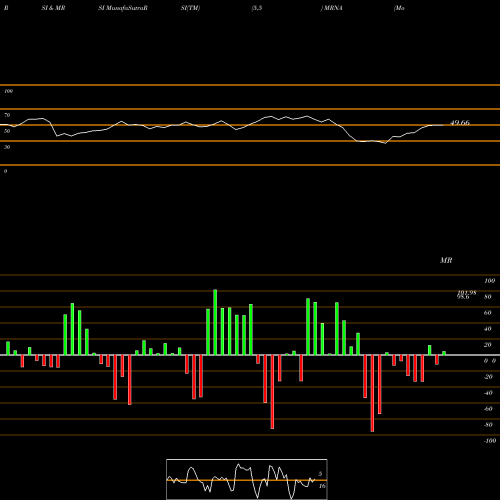Click the 'SI & MR' header text
Viewport: 500px width, 500px height.
(53, 8)
